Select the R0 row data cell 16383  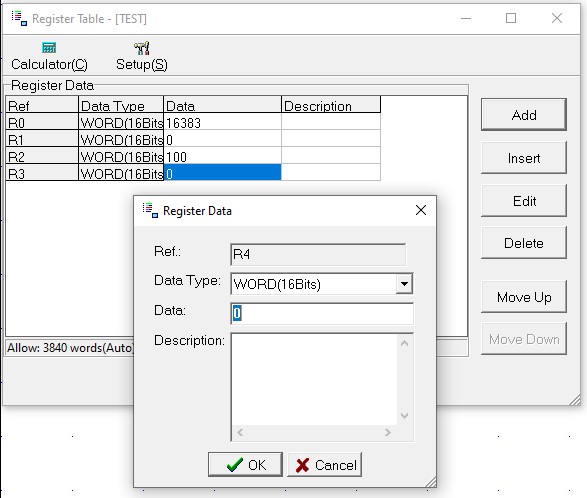[222, 122]
